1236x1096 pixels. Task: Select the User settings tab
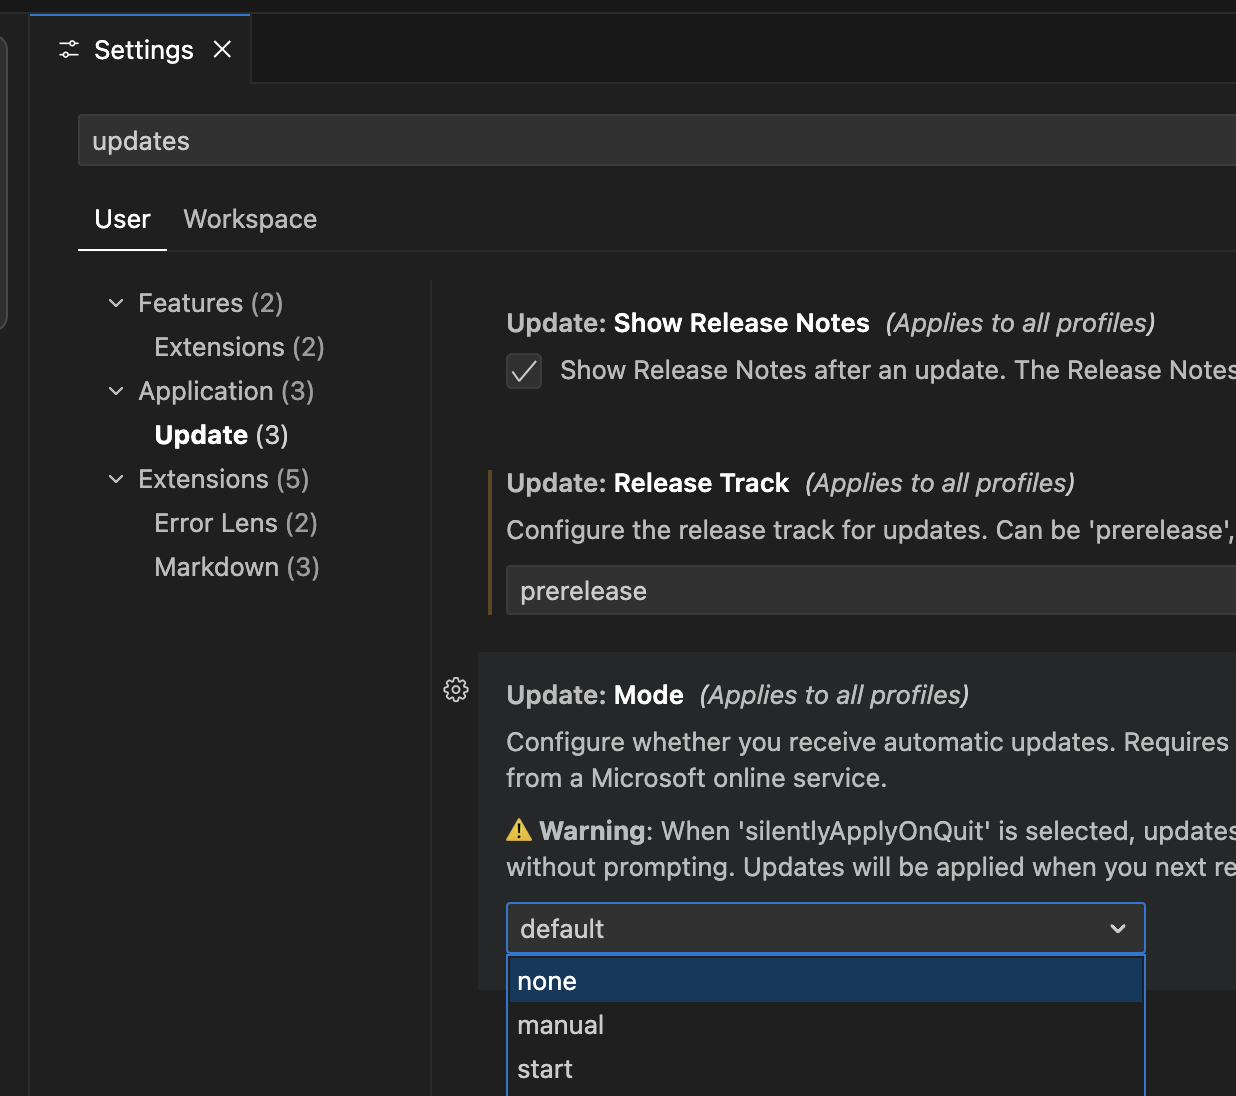[x=122, y=219]
